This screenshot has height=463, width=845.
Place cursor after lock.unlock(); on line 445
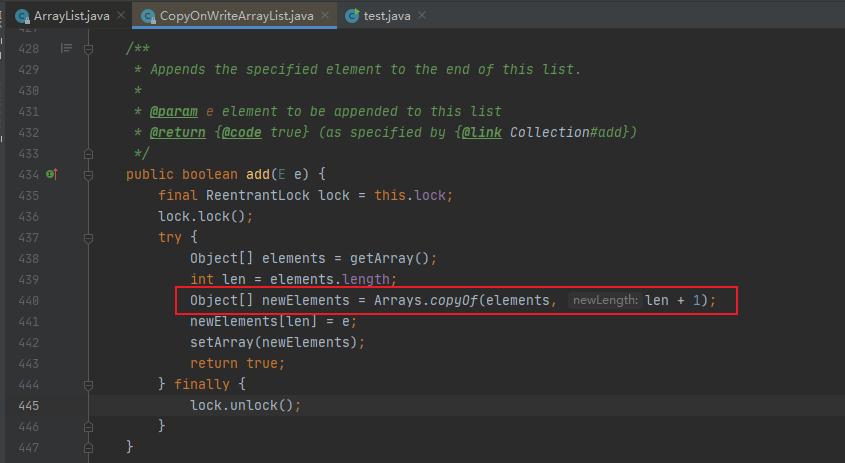302,405
